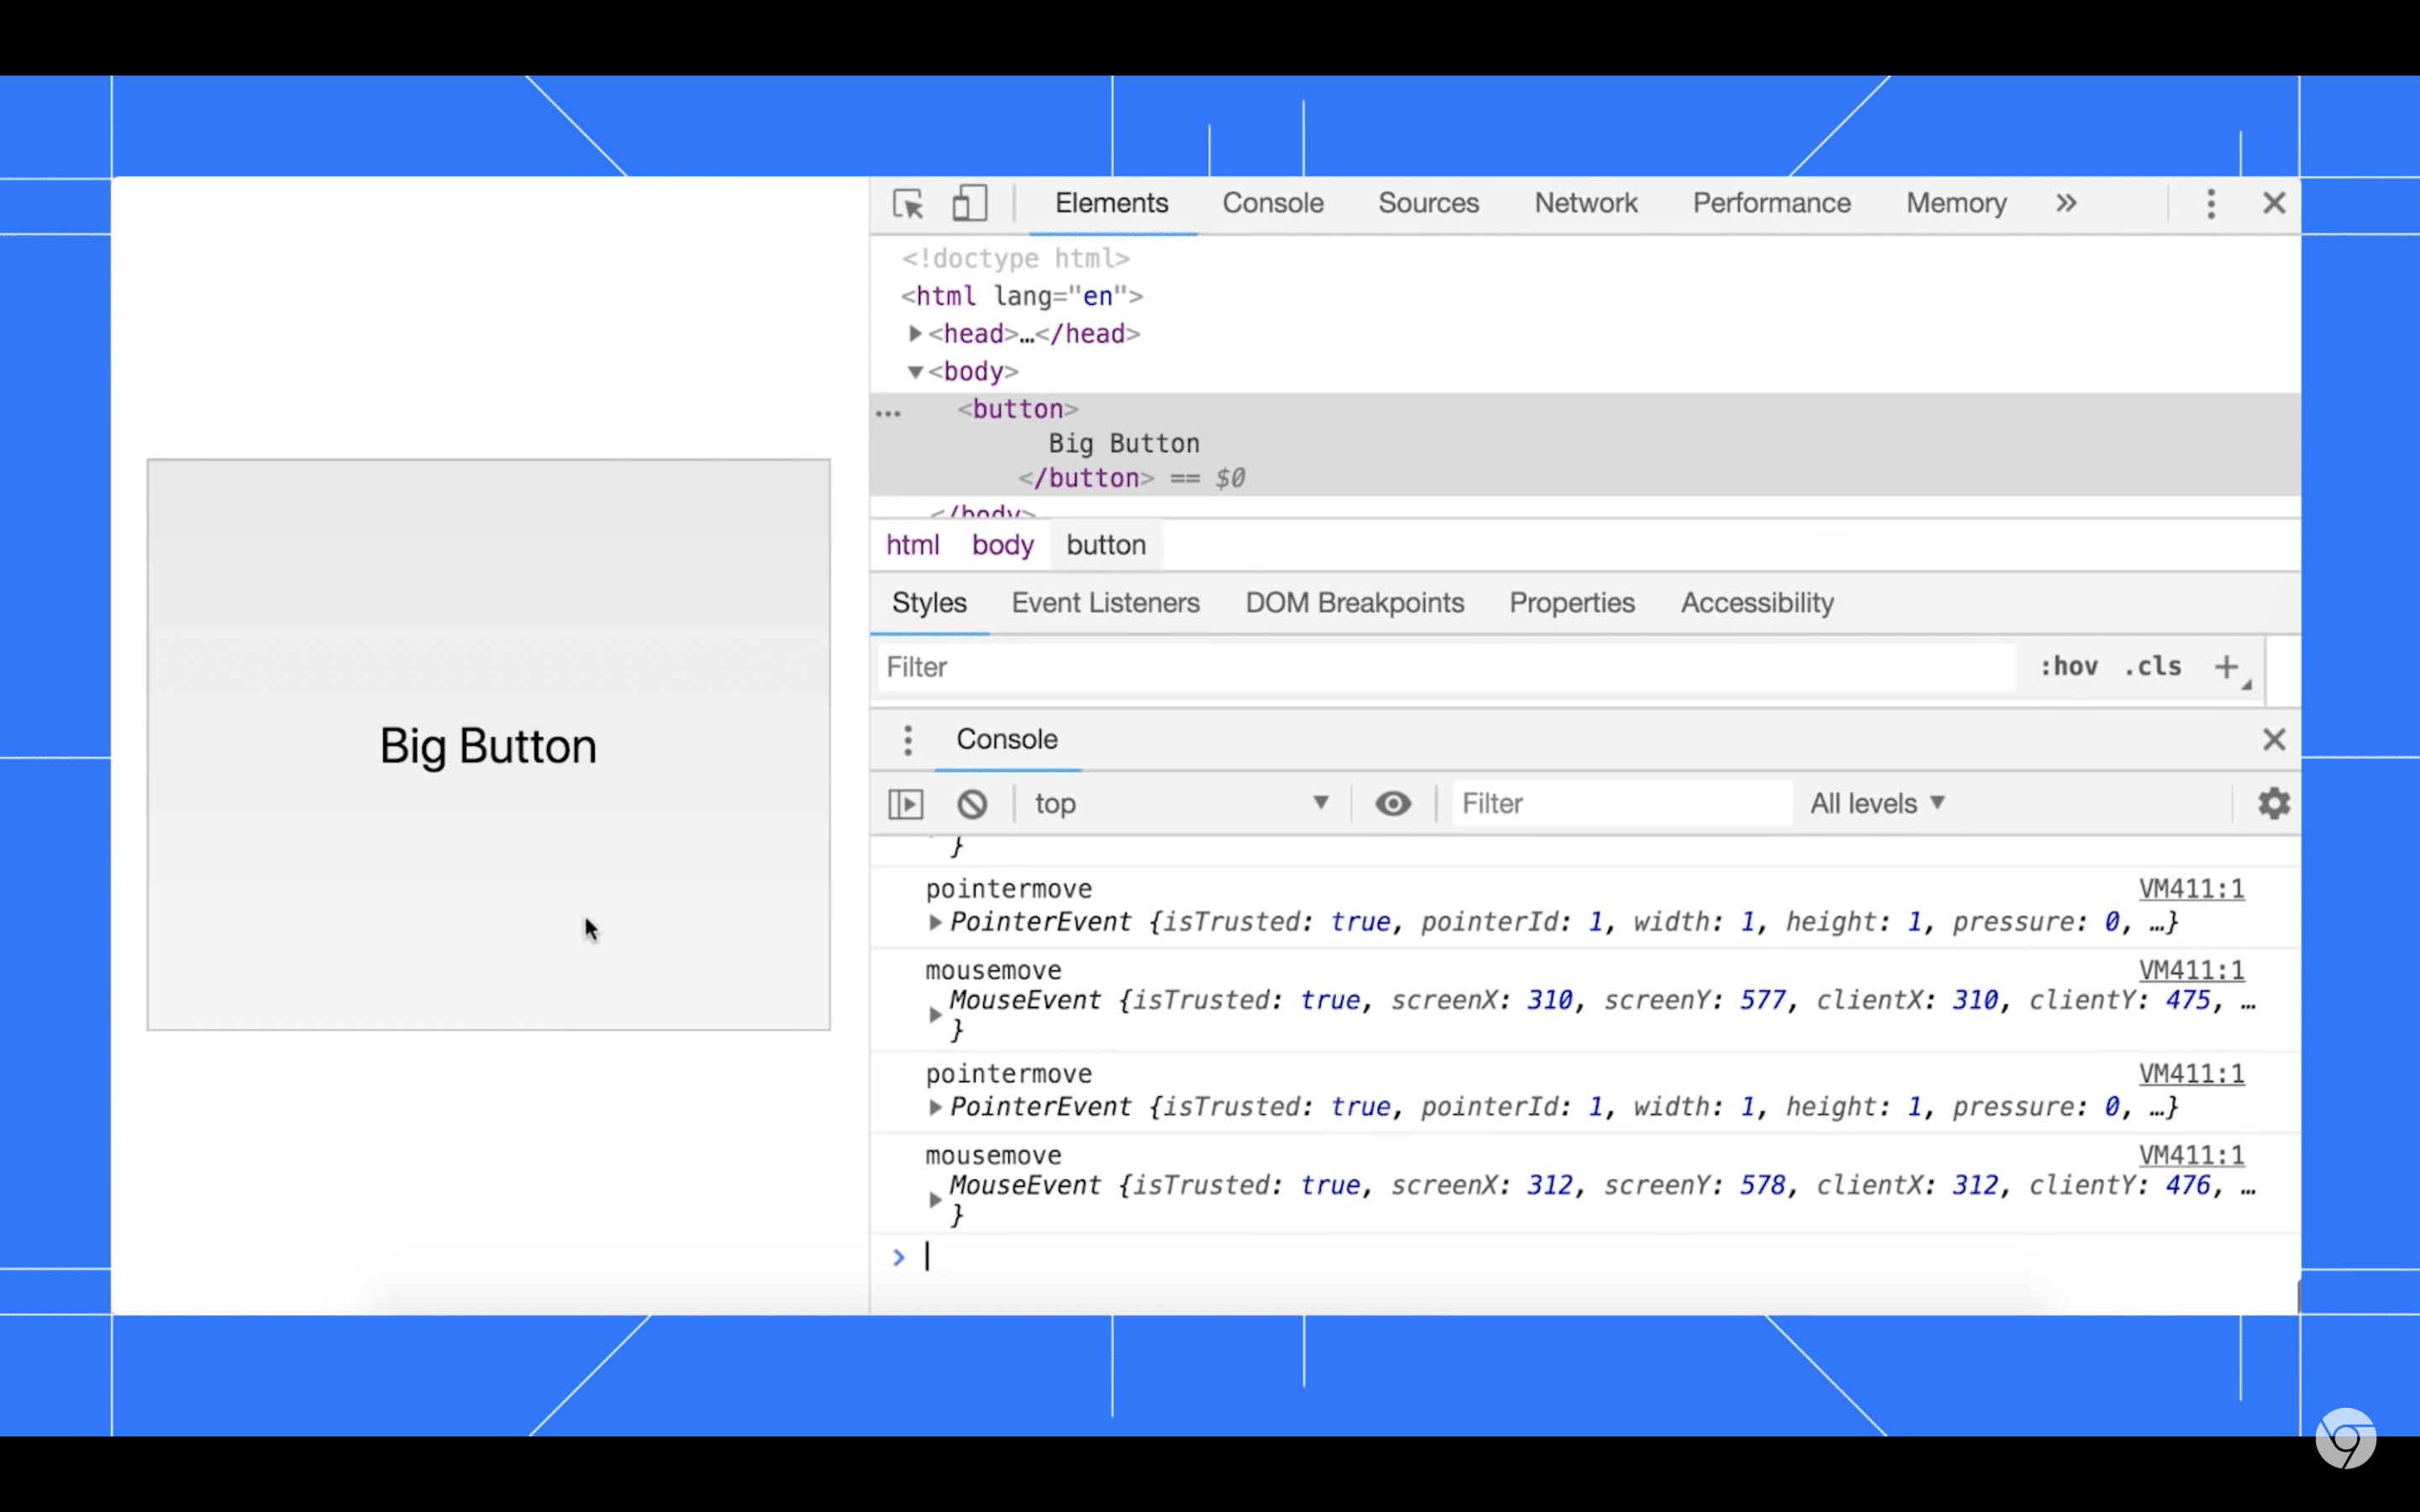Viewport: 2420px width, 1512px height.
Task: Click the device toolbar toggle icon
Action: [x=969, y=204]
